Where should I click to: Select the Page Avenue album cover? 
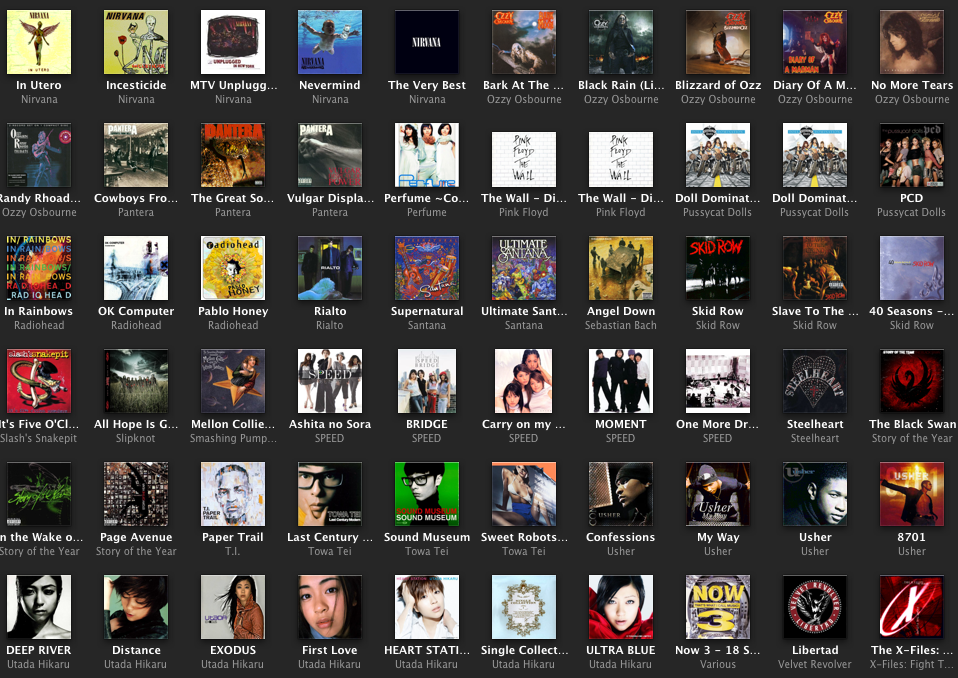136,494
